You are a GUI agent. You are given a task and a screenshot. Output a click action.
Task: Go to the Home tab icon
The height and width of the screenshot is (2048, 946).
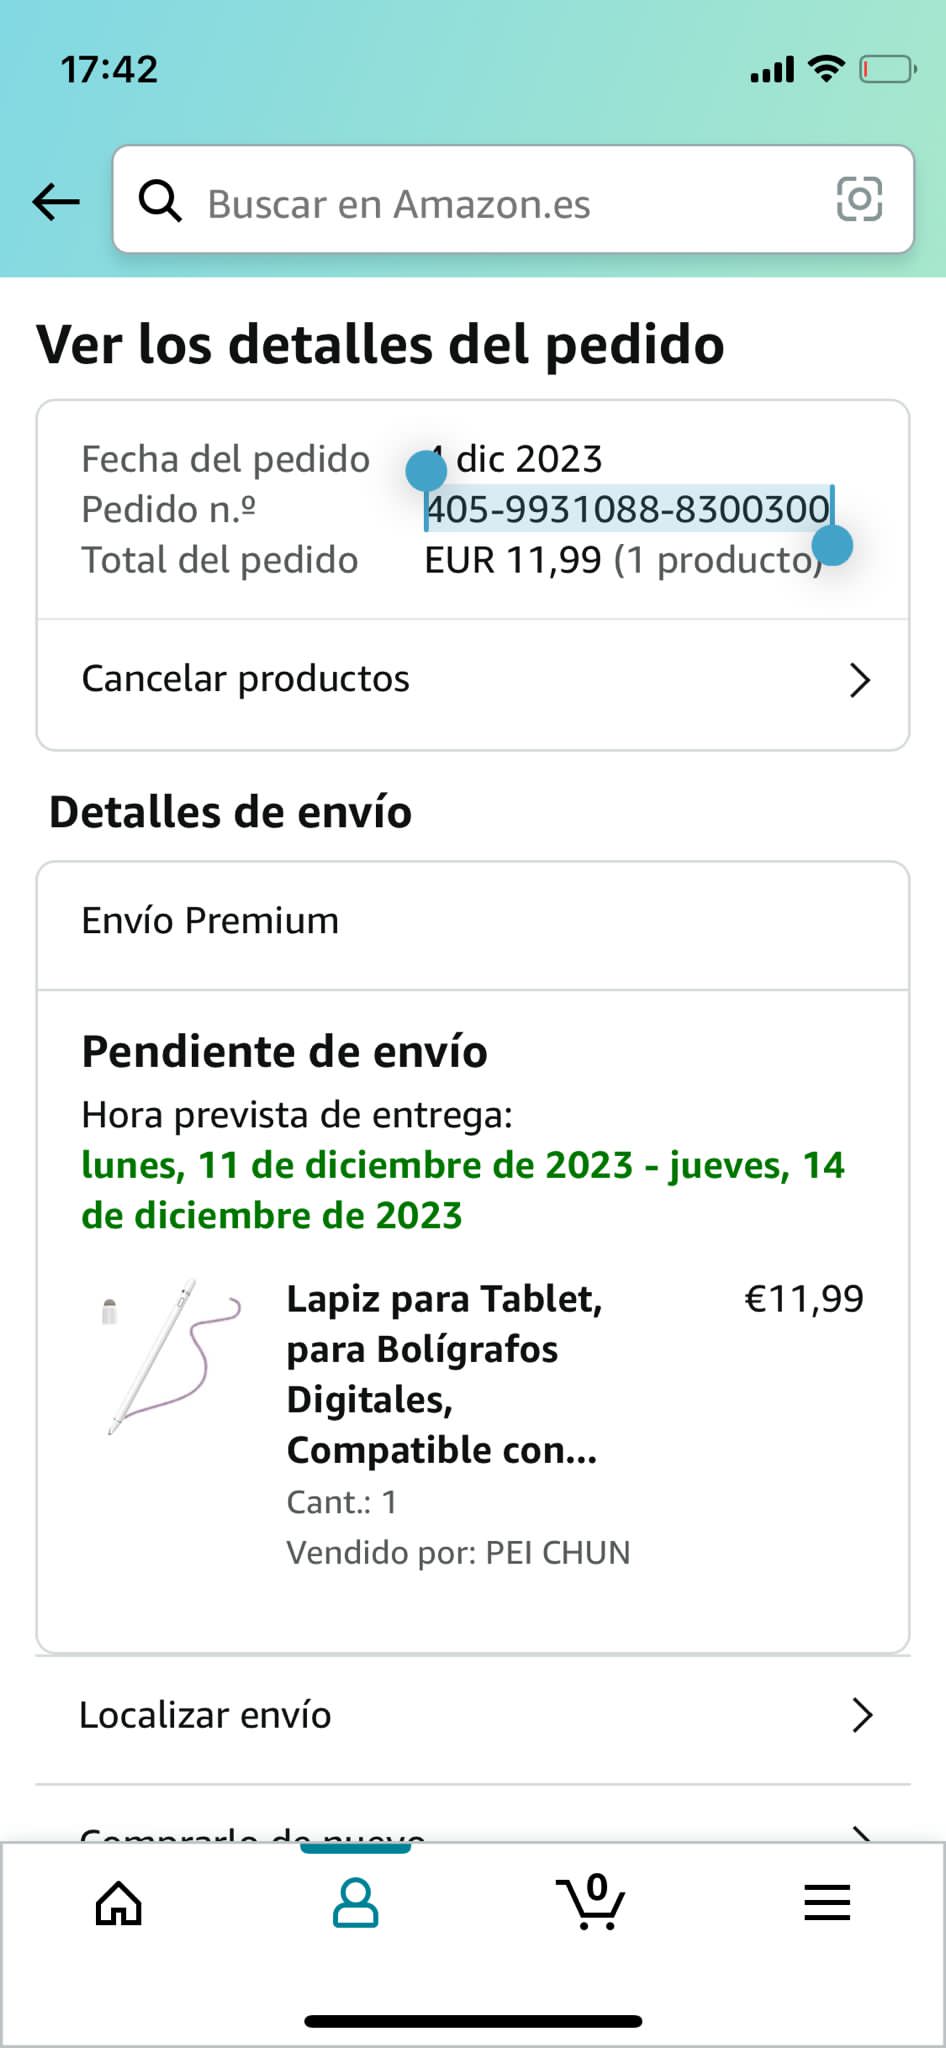118,1902
